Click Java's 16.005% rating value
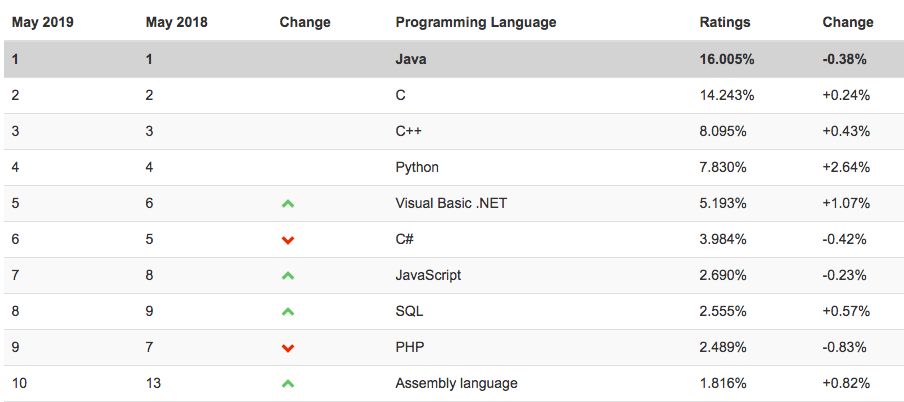The width and height of the screenshot is (904, 402). tap(727, 59)
